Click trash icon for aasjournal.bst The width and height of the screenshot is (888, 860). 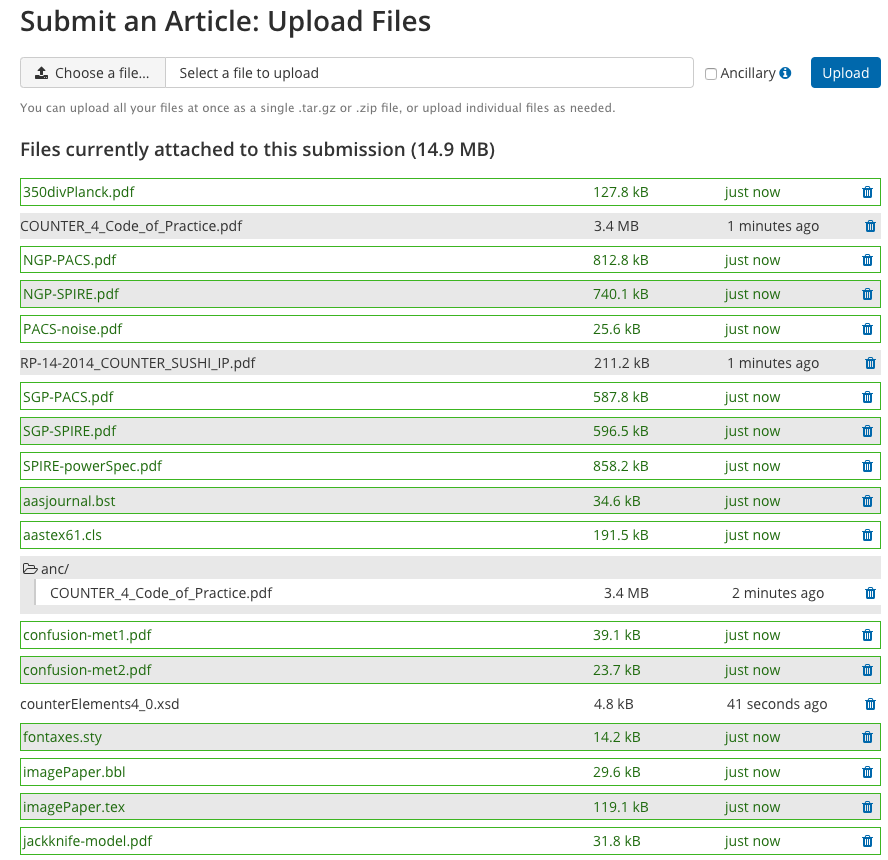click(x=867, y=501)
